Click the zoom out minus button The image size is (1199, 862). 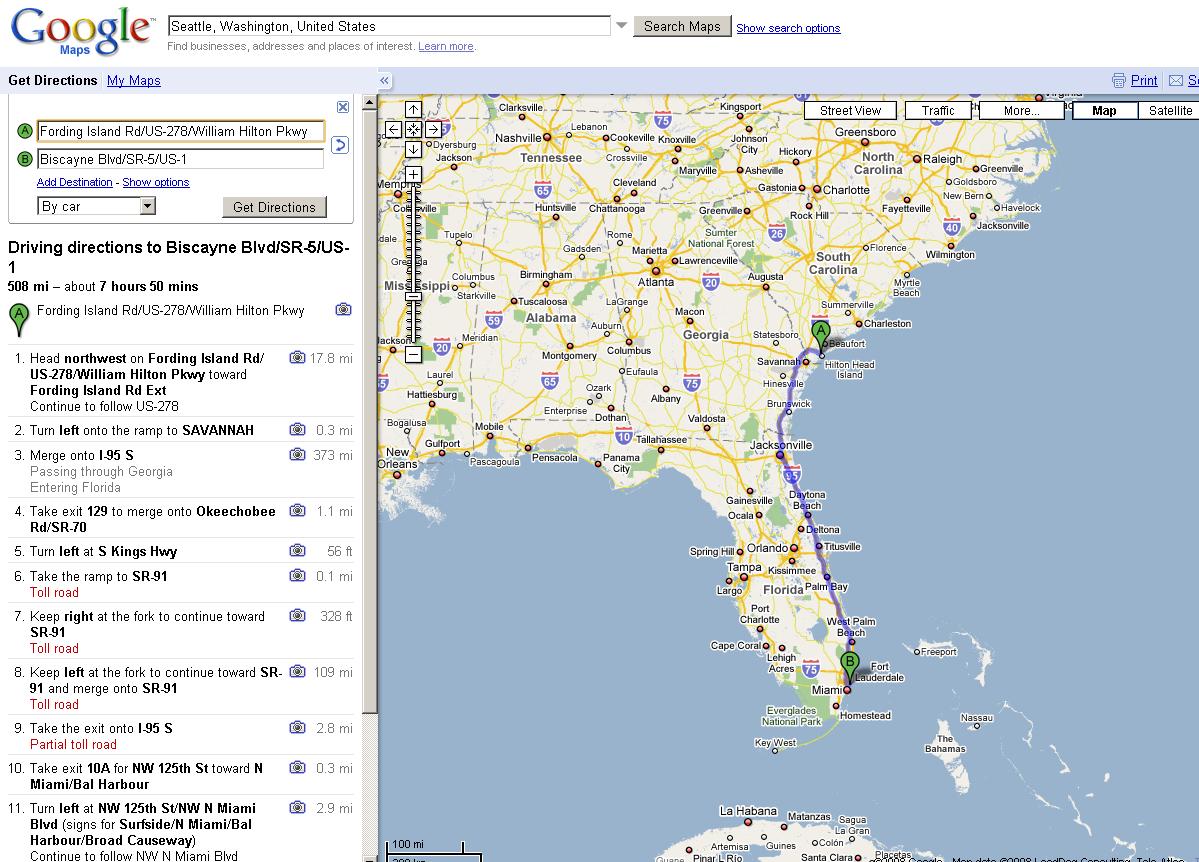pos(413,354)
